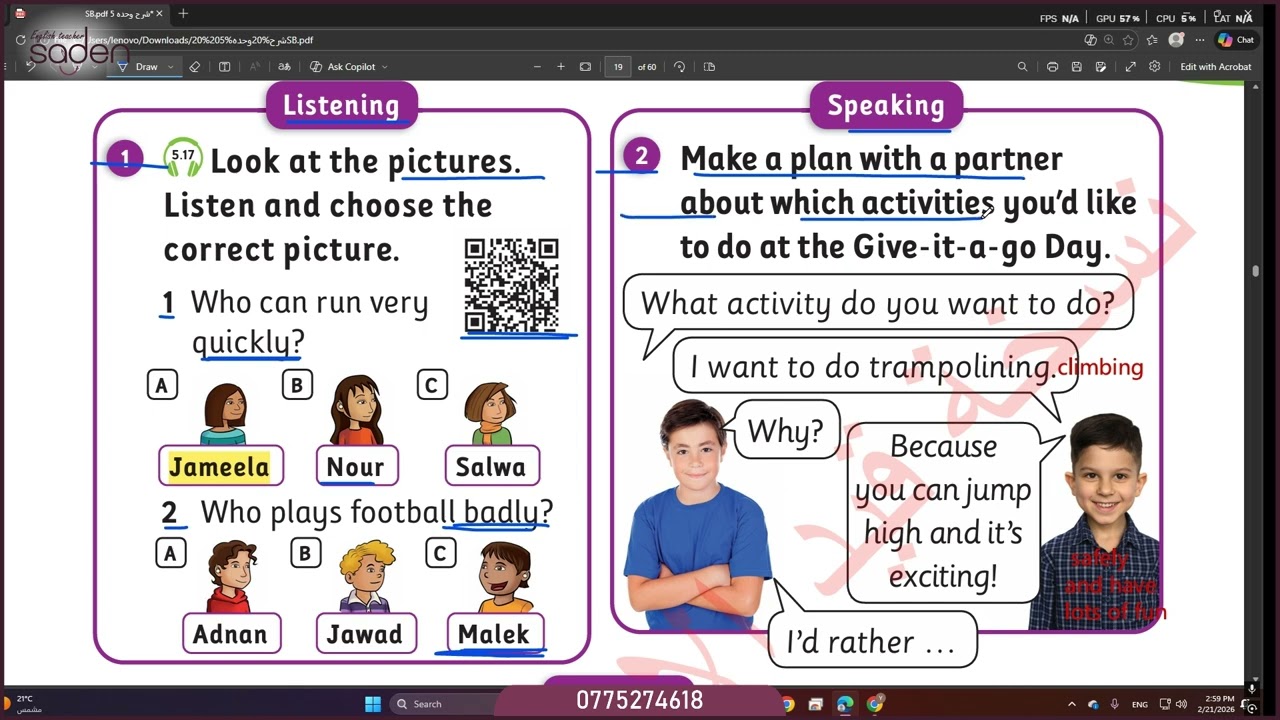Click the Ask Copilot button

click(342, 67)
